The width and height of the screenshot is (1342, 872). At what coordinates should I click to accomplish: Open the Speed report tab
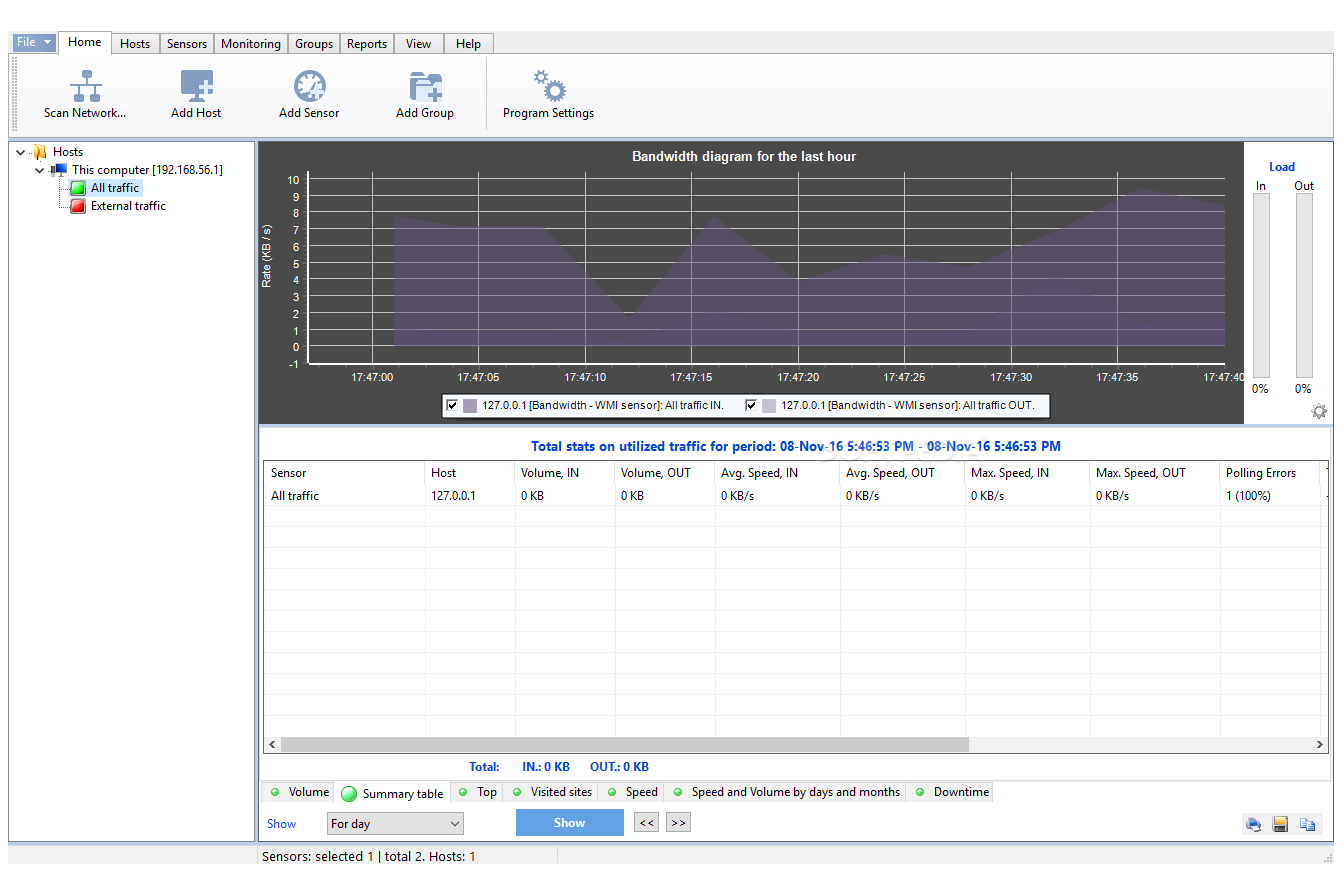pyautogui.click(x=632, y=792)
